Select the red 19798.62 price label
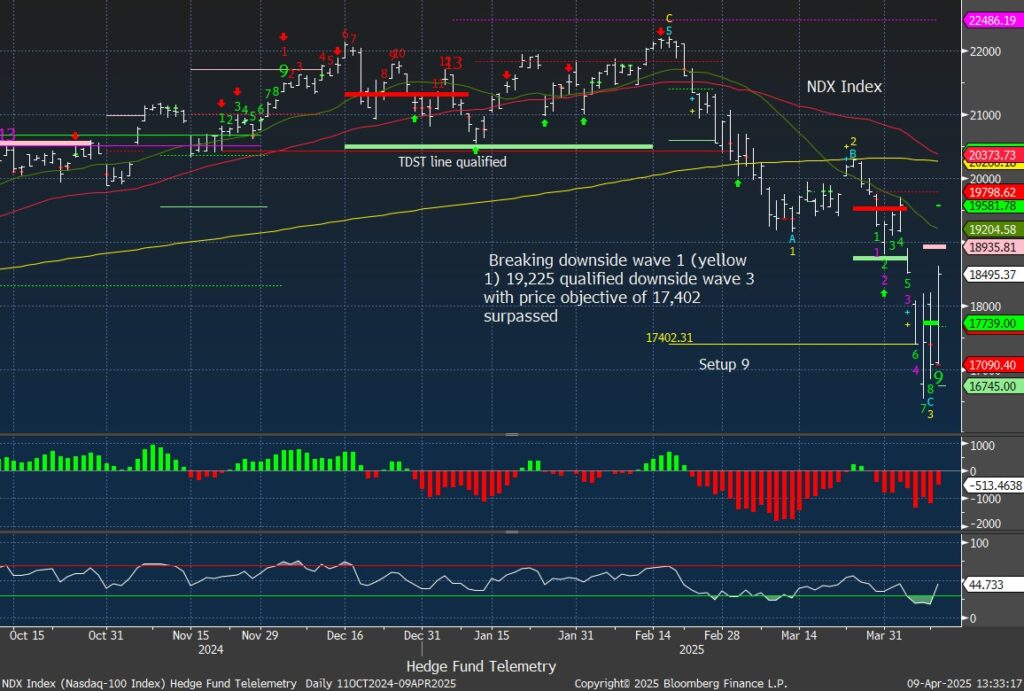Image resolution: width=1024 pixels, height=691 pixels. coord(993,192)
